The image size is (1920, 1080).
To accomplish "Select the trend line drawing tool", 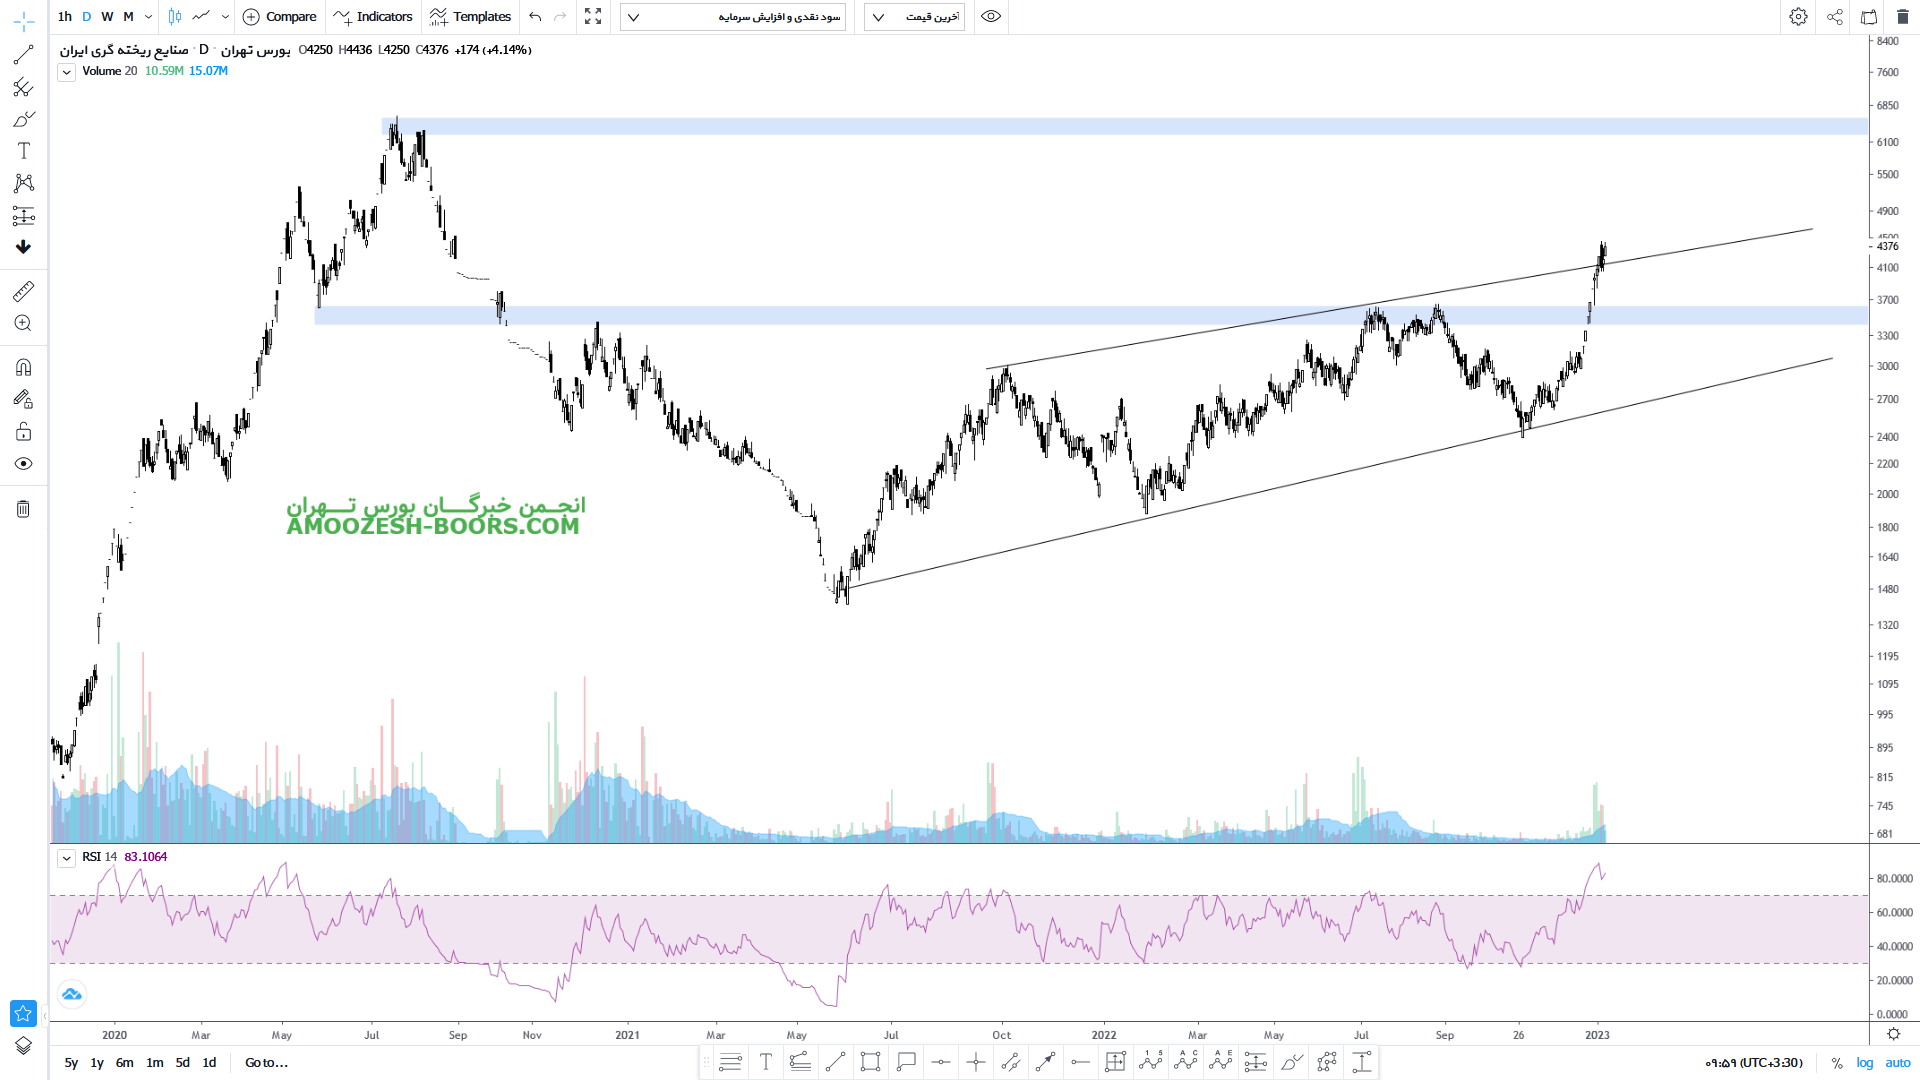I will click(x=24, y=55).
